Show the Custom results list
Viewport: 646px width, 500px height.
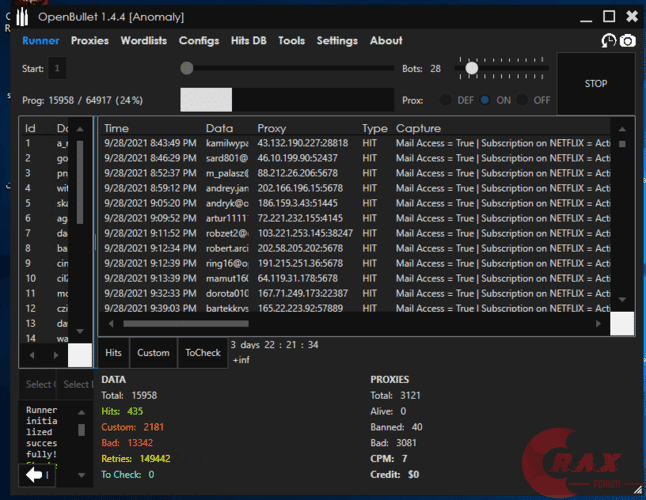coord(153,353)
